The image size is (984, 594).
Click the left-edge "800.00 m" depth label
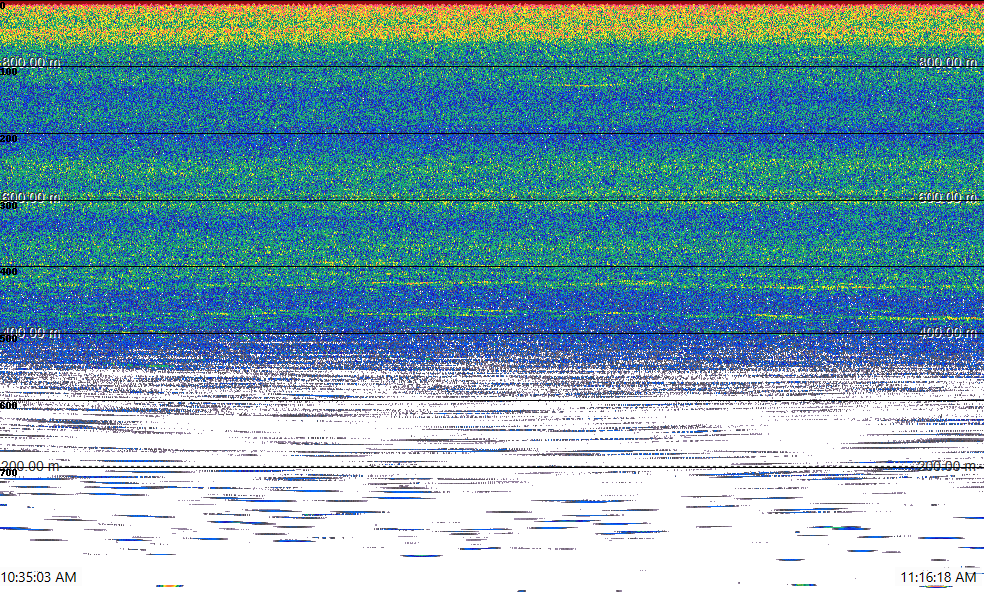(31, 61)
